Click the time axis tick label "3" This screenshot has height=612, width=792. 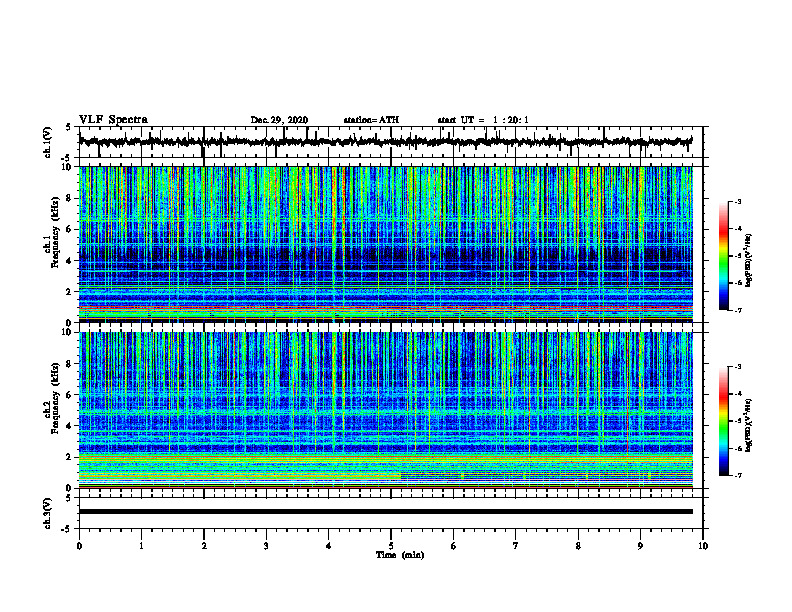(x=266, y=546)
